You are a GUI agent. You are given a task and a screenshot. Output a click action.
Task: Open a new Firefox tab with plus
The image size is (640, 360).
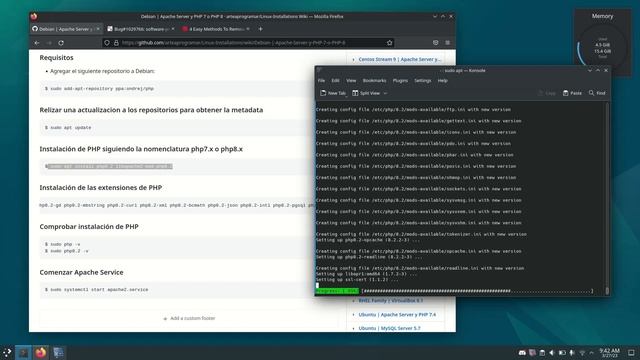(260, 29)
